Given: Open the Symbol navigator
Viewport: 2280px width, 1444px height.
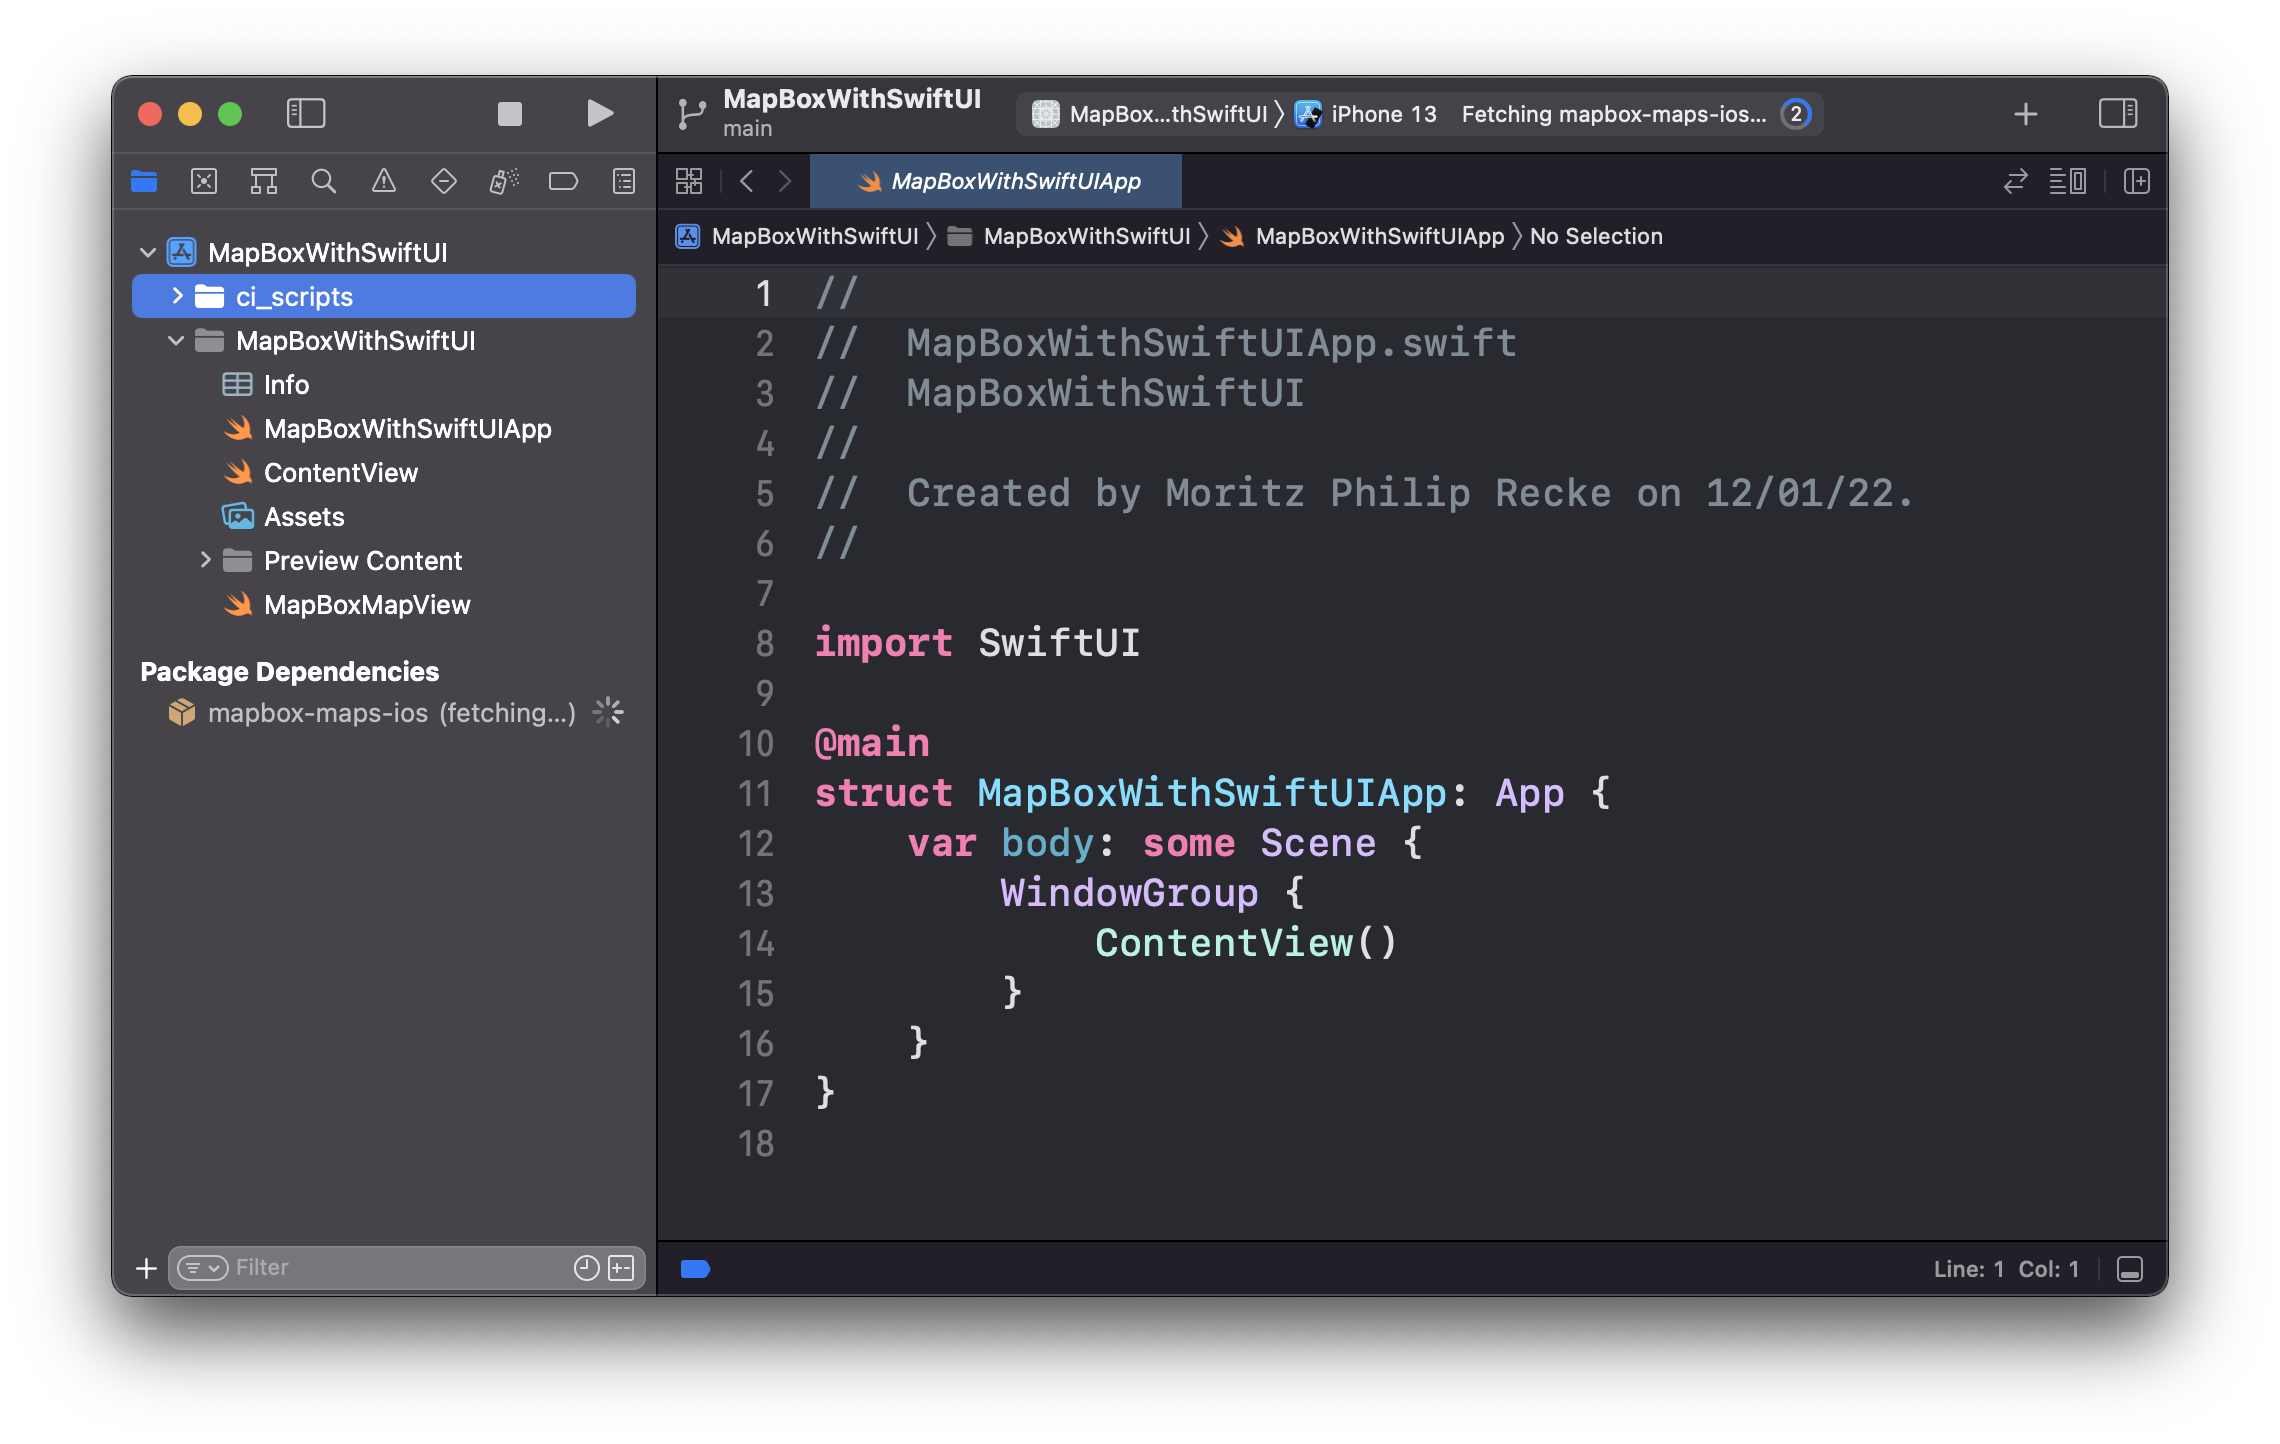Looking at the screenshot, I should pyautogui.click(x=263, y=181).
